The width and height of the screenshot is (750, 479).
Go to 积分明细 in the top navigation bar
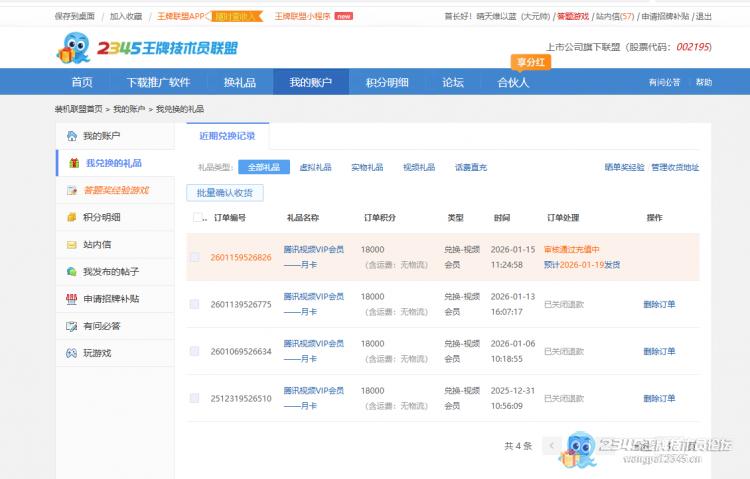(x=386, y=82)
